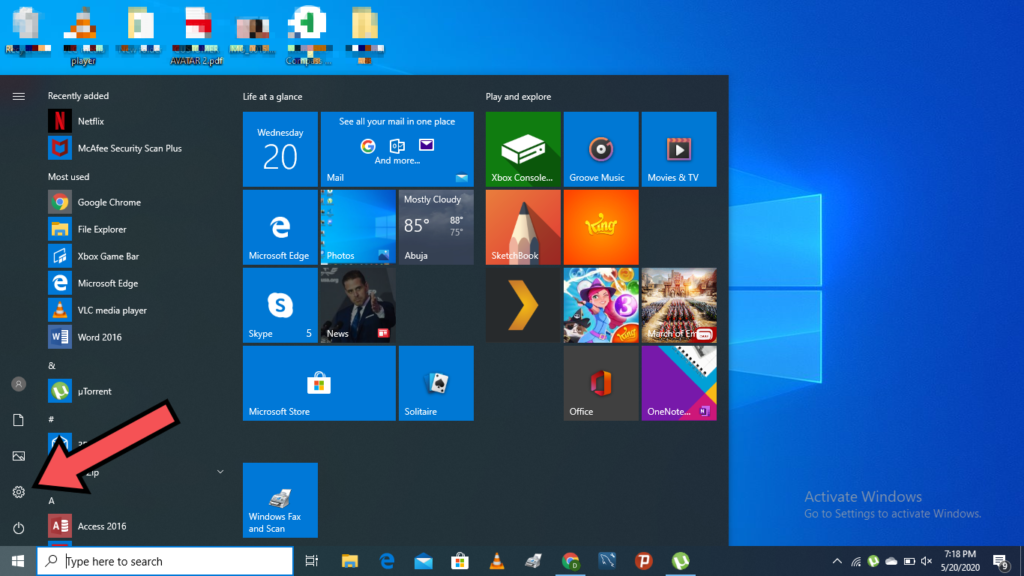The height and width of the screenshot is (576, 1024).
Task: Click the Windows Start button
Action: click(x=18, y=561)
